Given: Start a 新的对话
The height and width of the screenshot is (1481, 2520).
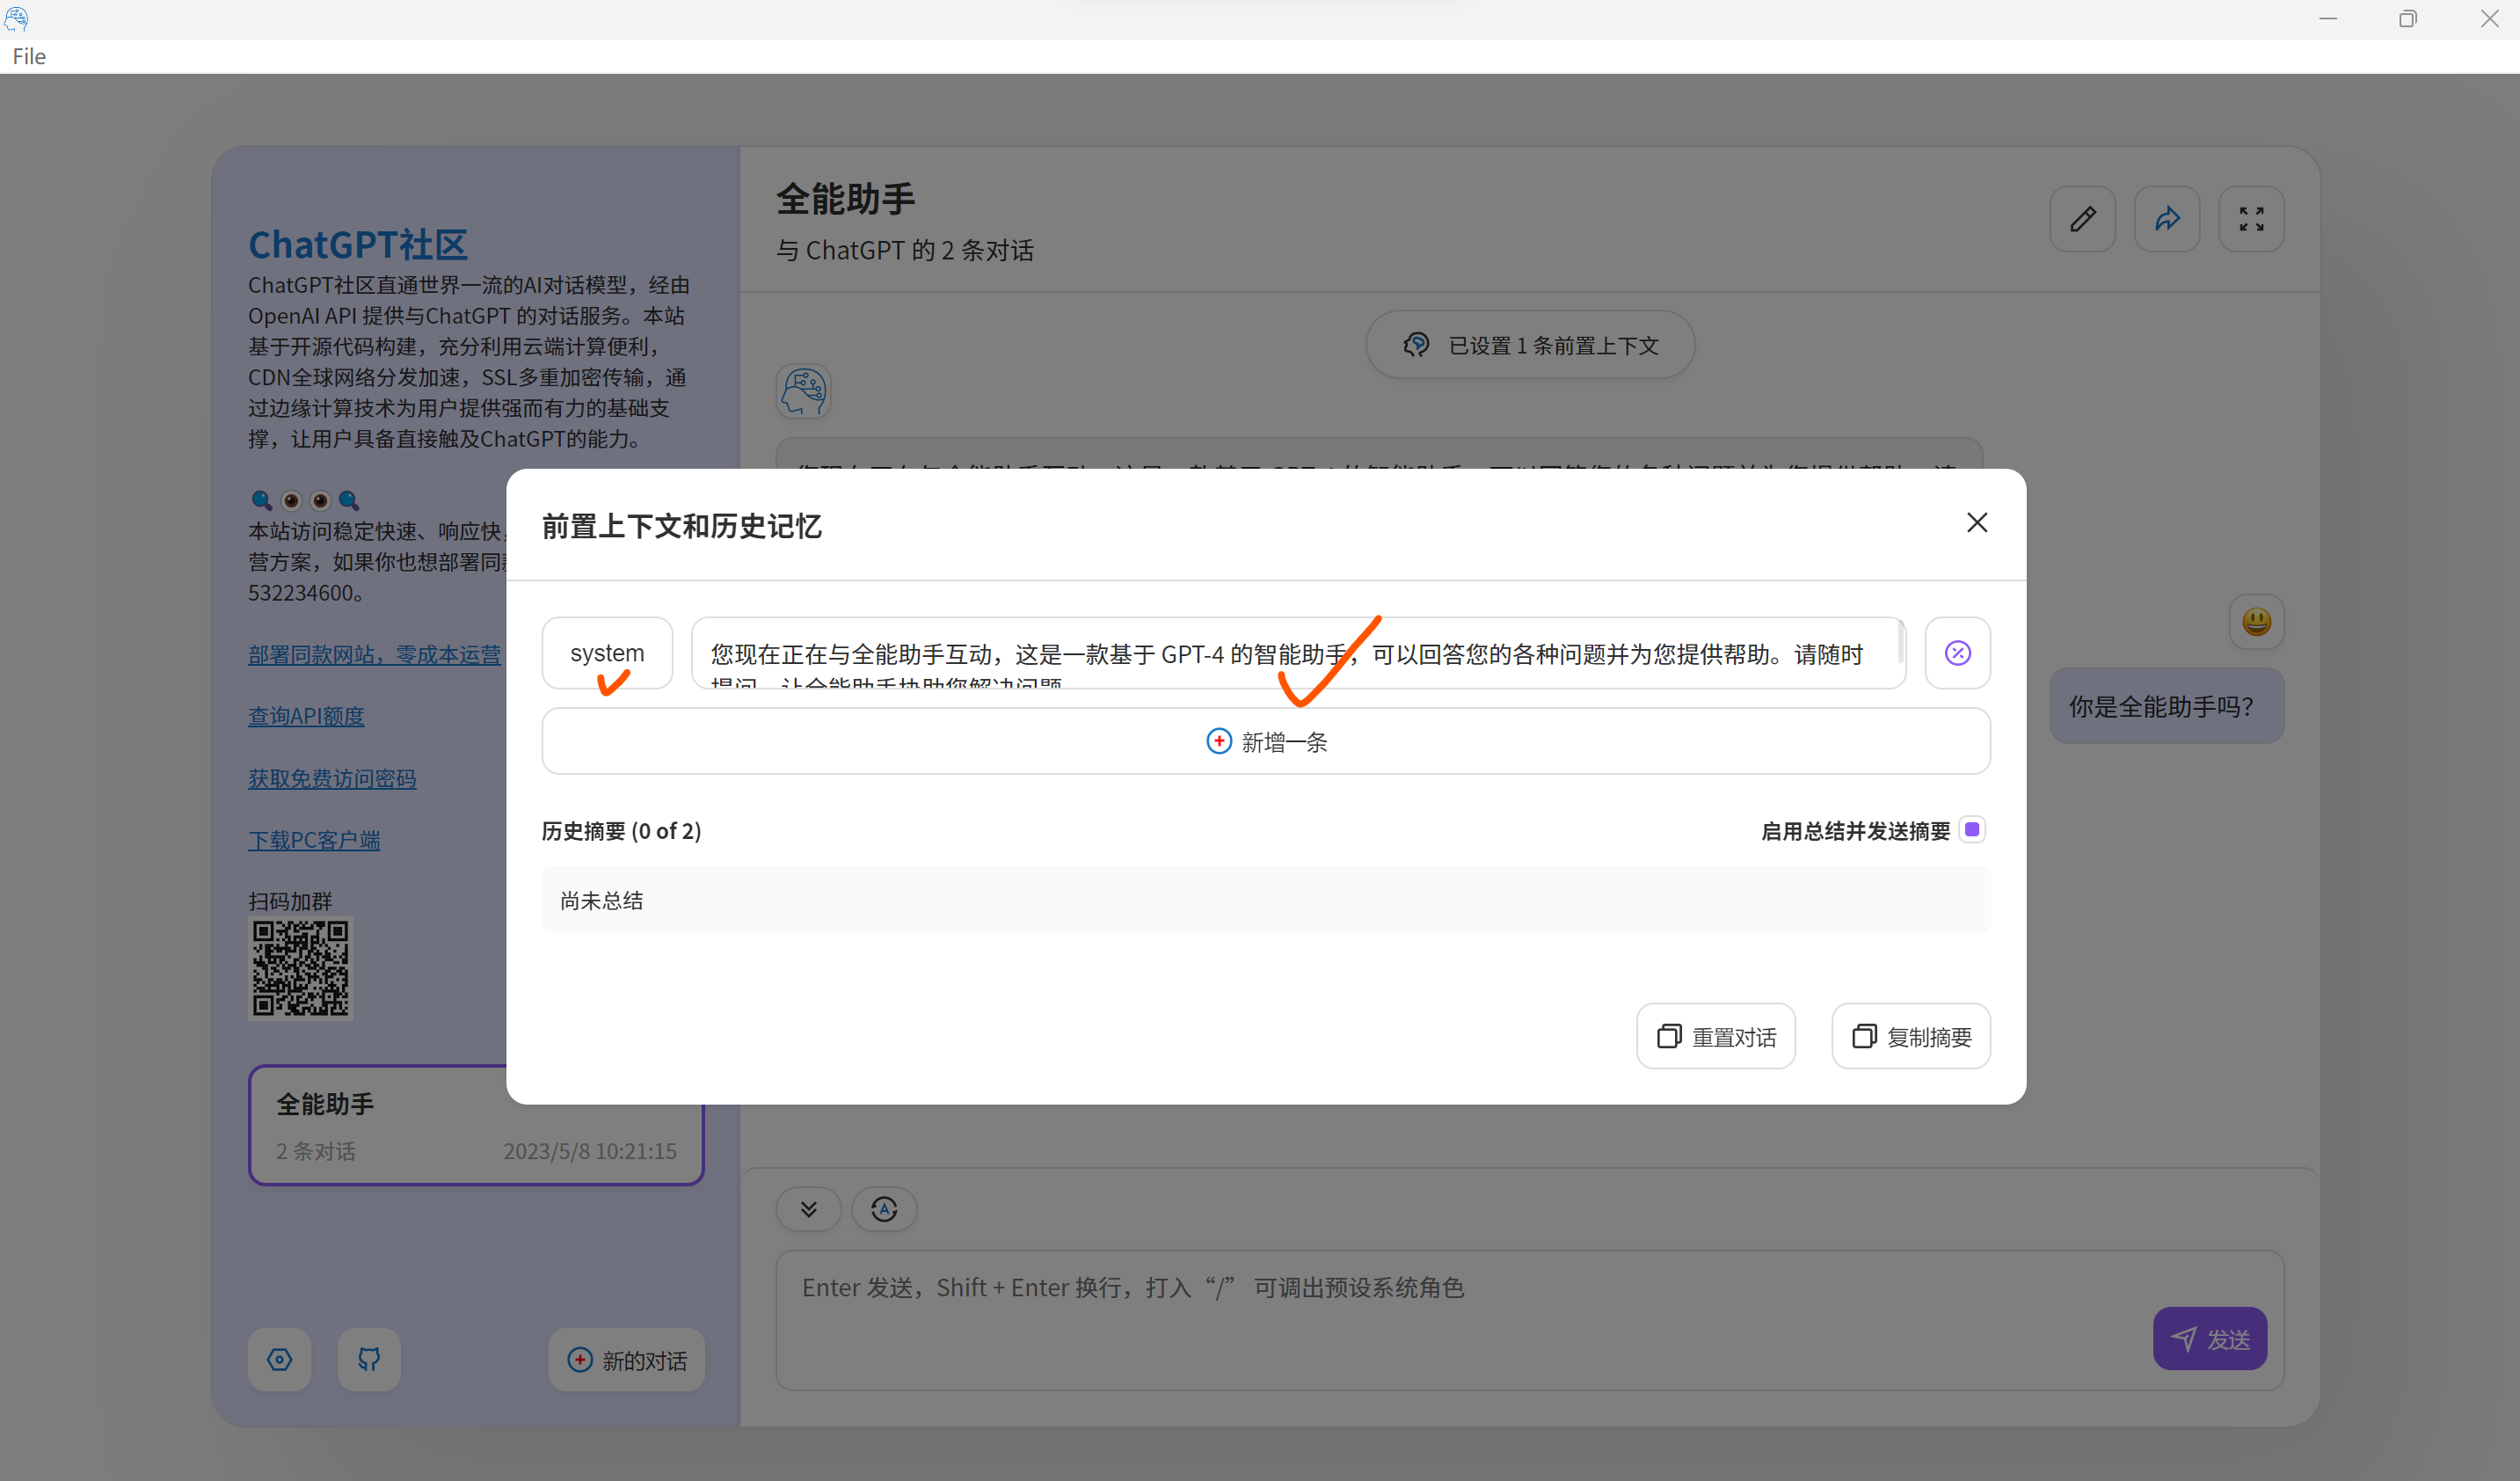Looking at the screenshot, I should (627, 1359).
